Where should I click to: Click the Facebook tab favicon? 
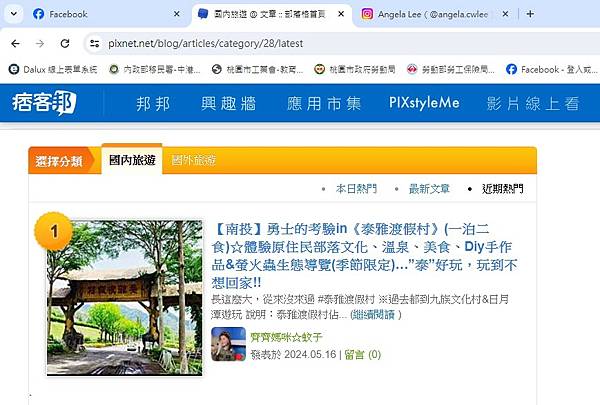[x=39, y=14]
